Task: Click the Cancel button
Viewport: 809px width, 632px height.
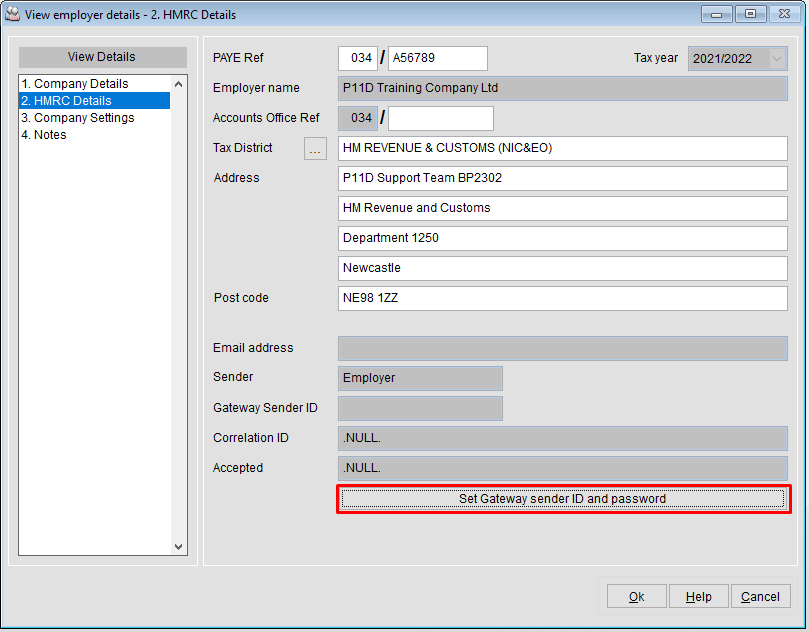Action: (x=760, y=595)
